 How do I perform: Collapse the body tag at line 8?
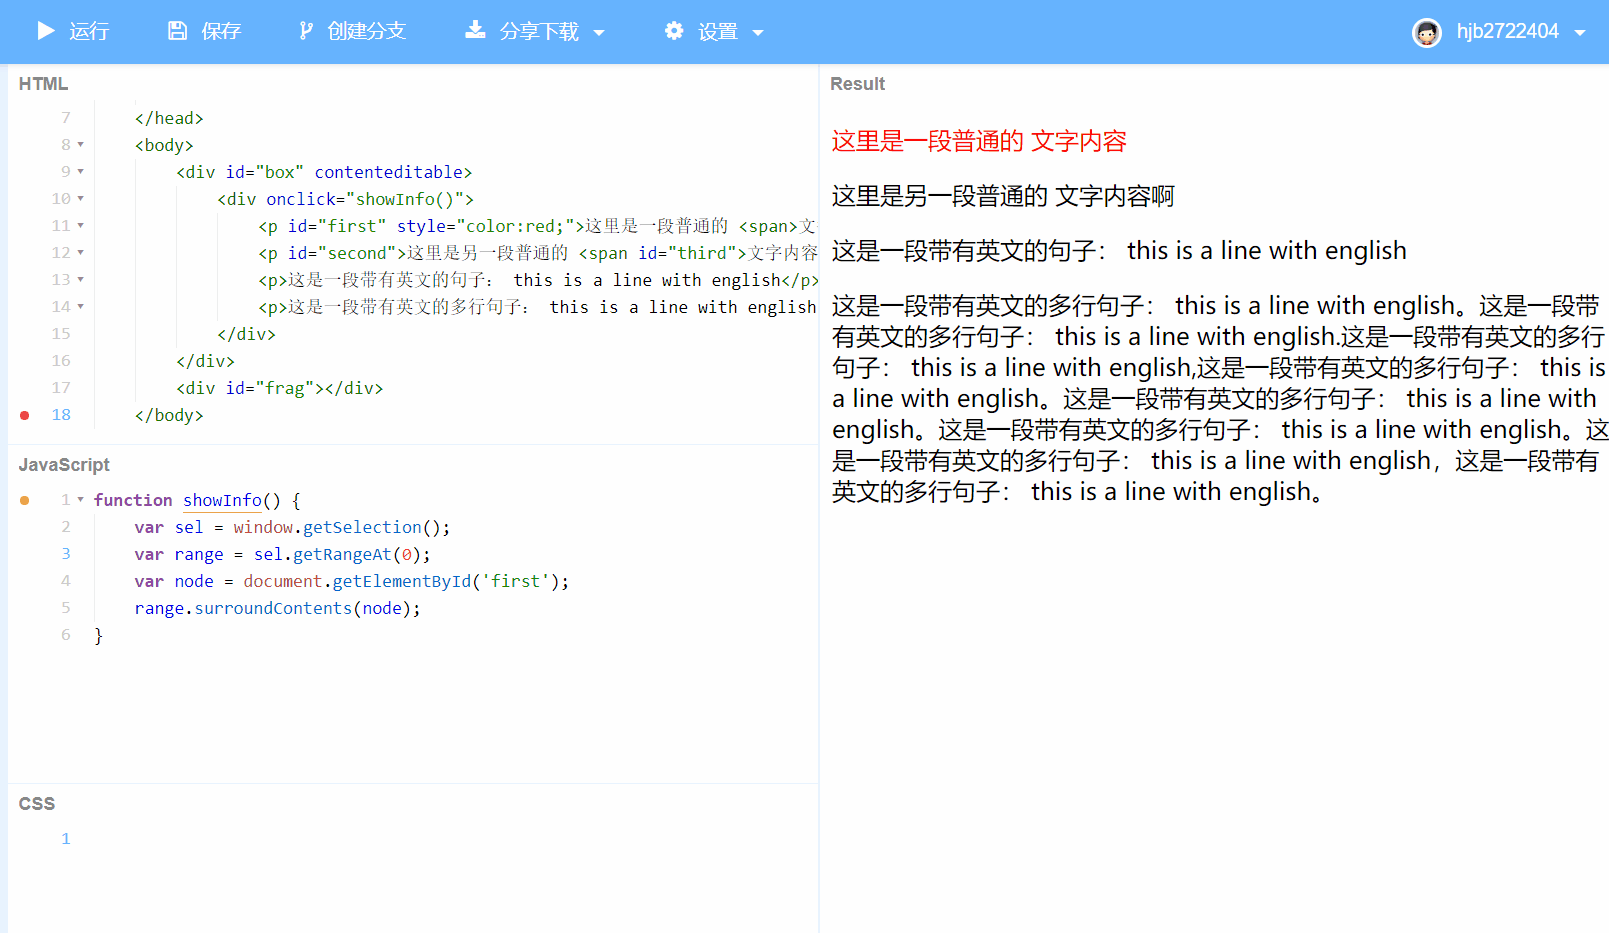click(81, 145)
